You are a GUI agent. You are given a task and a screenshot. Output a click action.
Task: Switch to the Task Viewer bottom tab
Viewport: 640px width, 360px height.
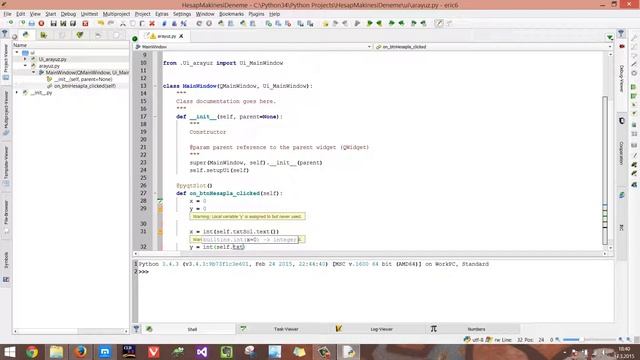284,329
